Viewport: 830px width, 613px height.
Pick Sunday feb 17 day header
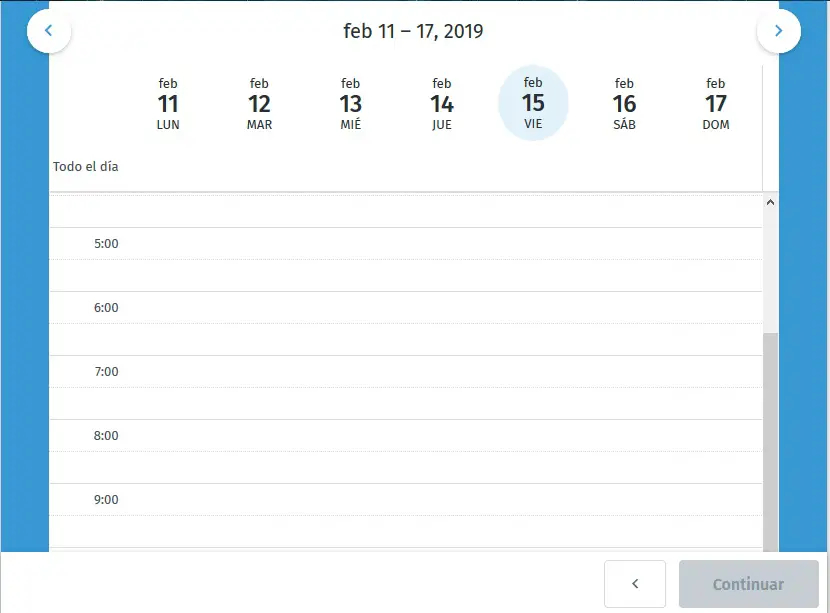coord(716,104)
